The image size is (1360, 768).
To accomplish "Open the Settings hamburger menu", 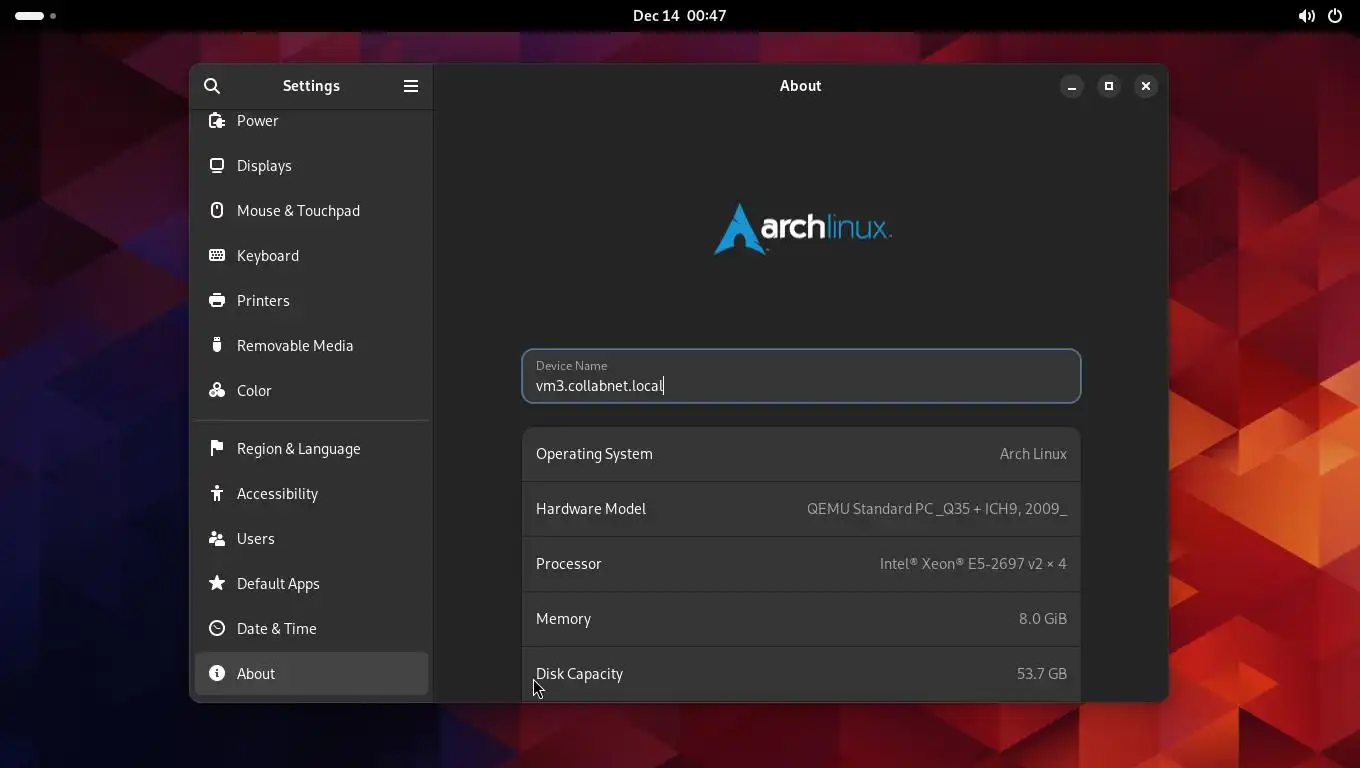I will [411, 86].
